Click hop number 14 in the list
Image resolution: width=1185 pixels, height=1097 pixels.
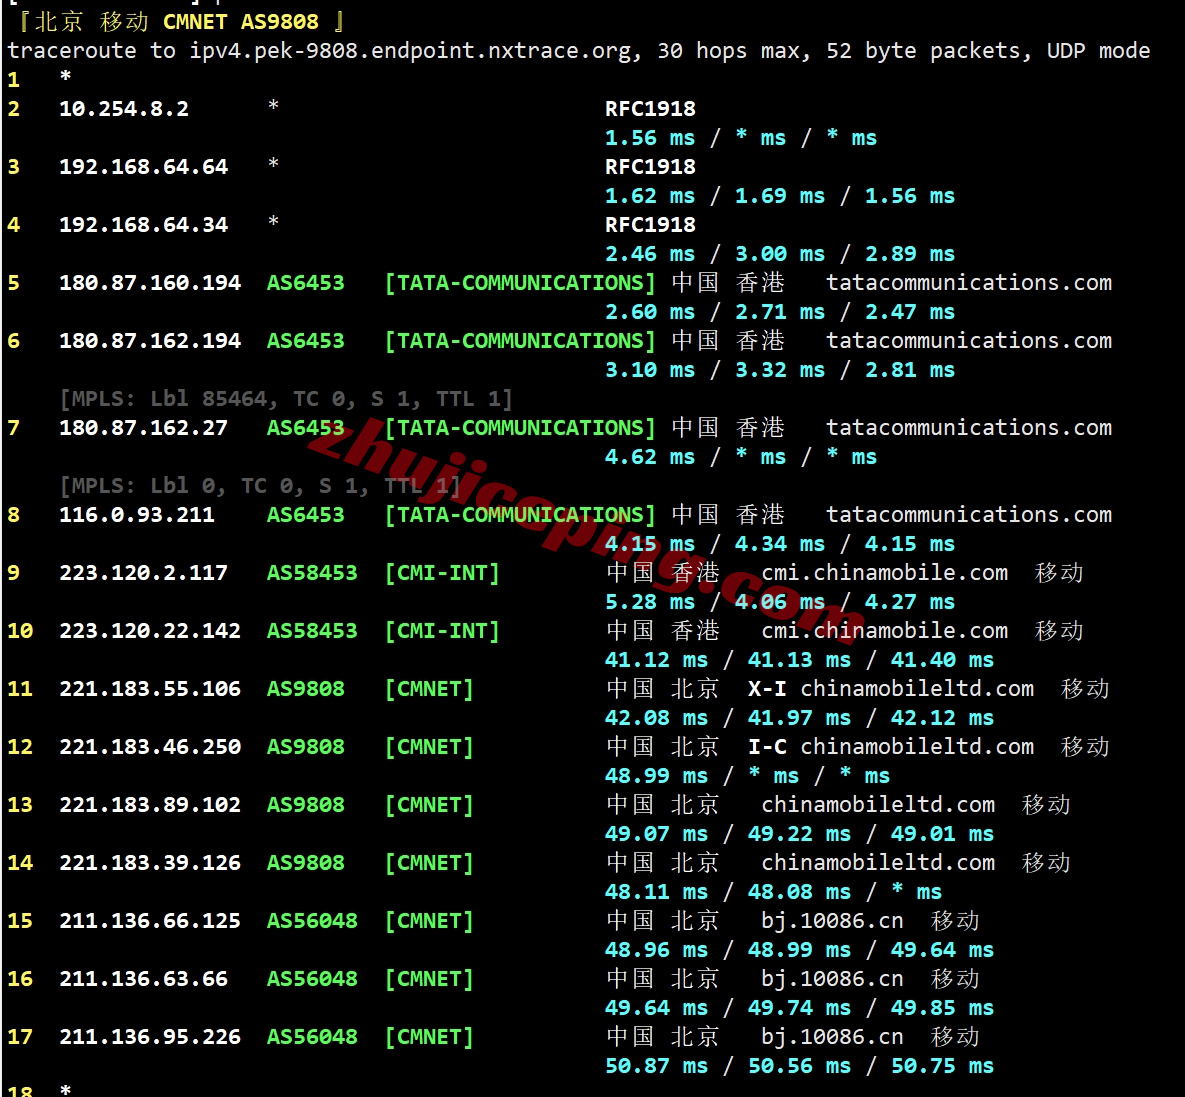pyautogui.click(x=20, y=862)
